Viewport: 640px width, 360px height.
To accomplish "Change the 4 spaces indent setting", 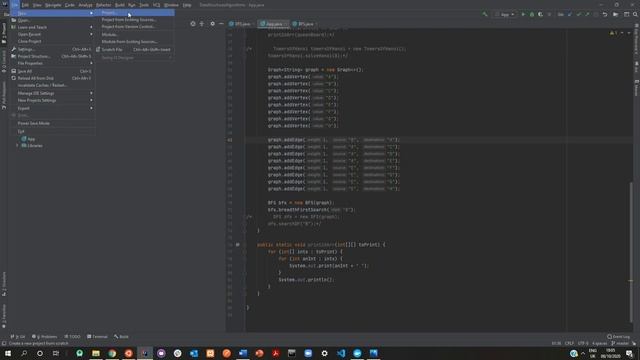I will [x=600, y=343].
